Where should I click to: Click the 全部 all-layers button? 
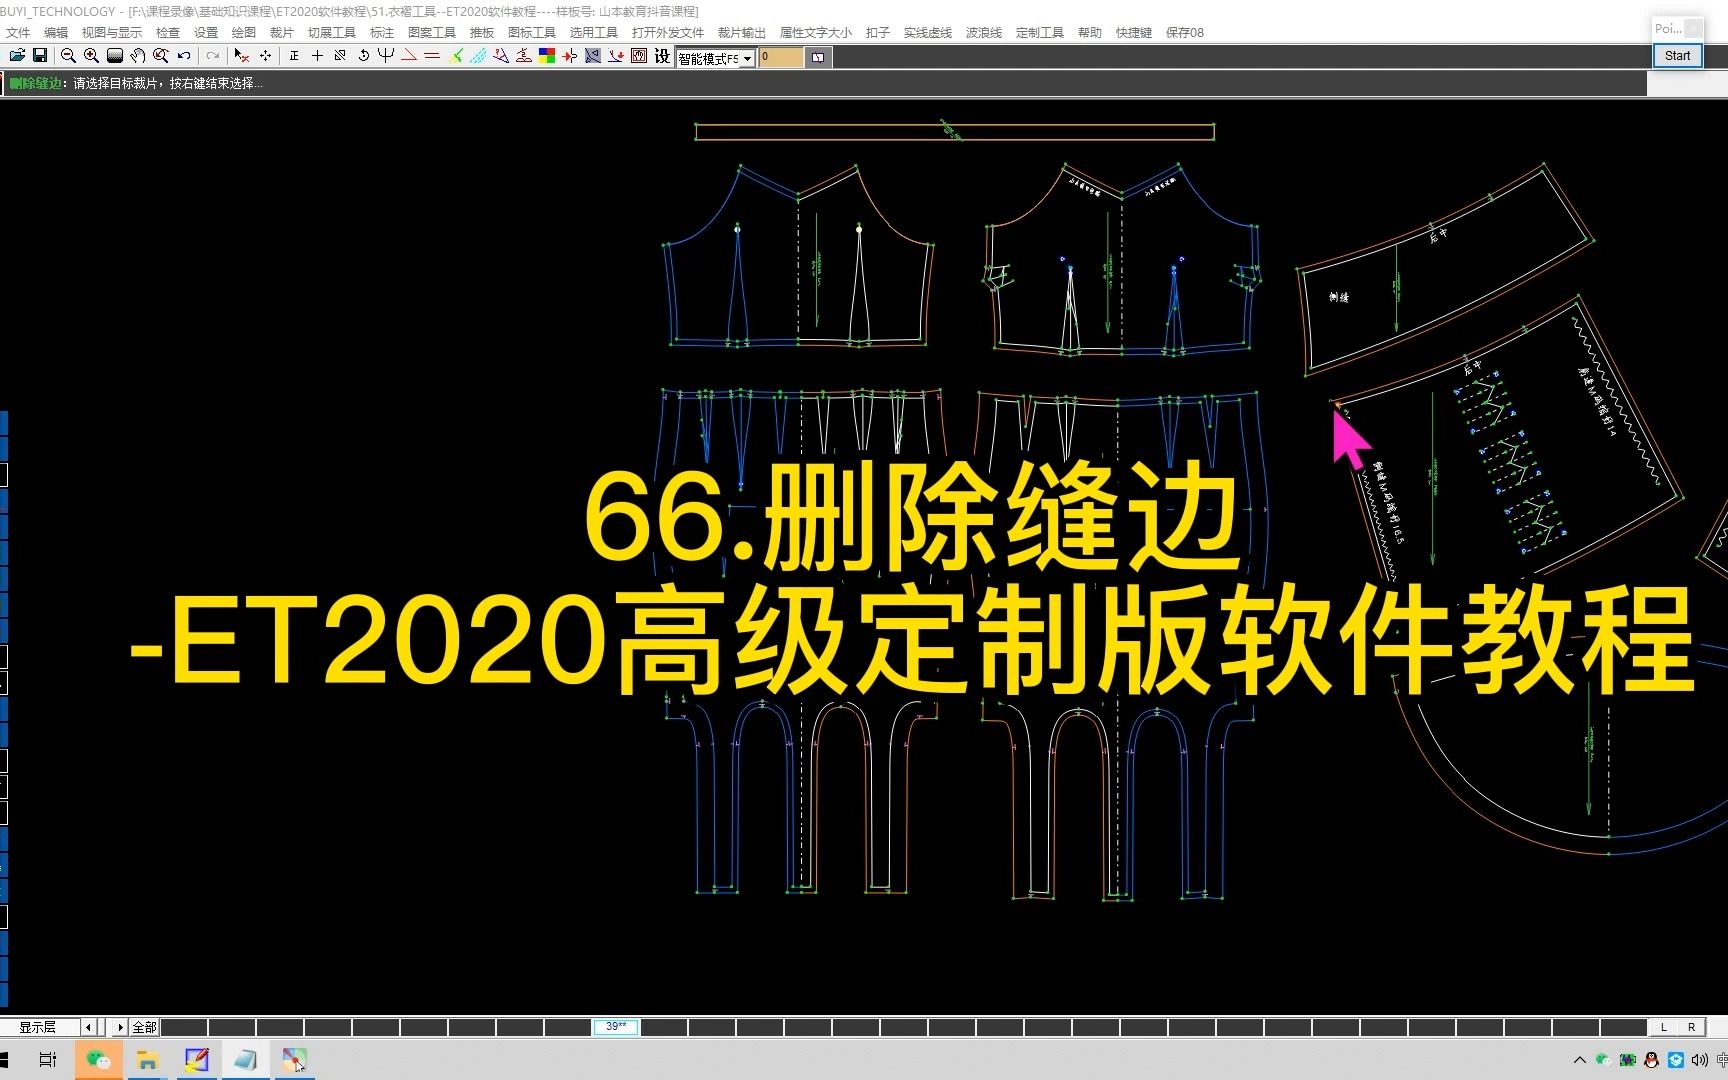point(145,1027)
